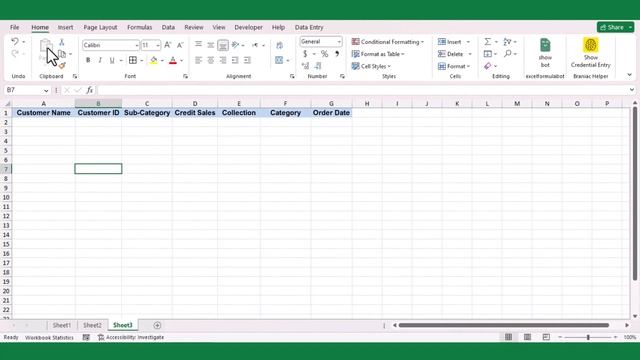The image size is (640, 360).
Task: Increase font size with larger A icon
Action: [x=167, y=45]
